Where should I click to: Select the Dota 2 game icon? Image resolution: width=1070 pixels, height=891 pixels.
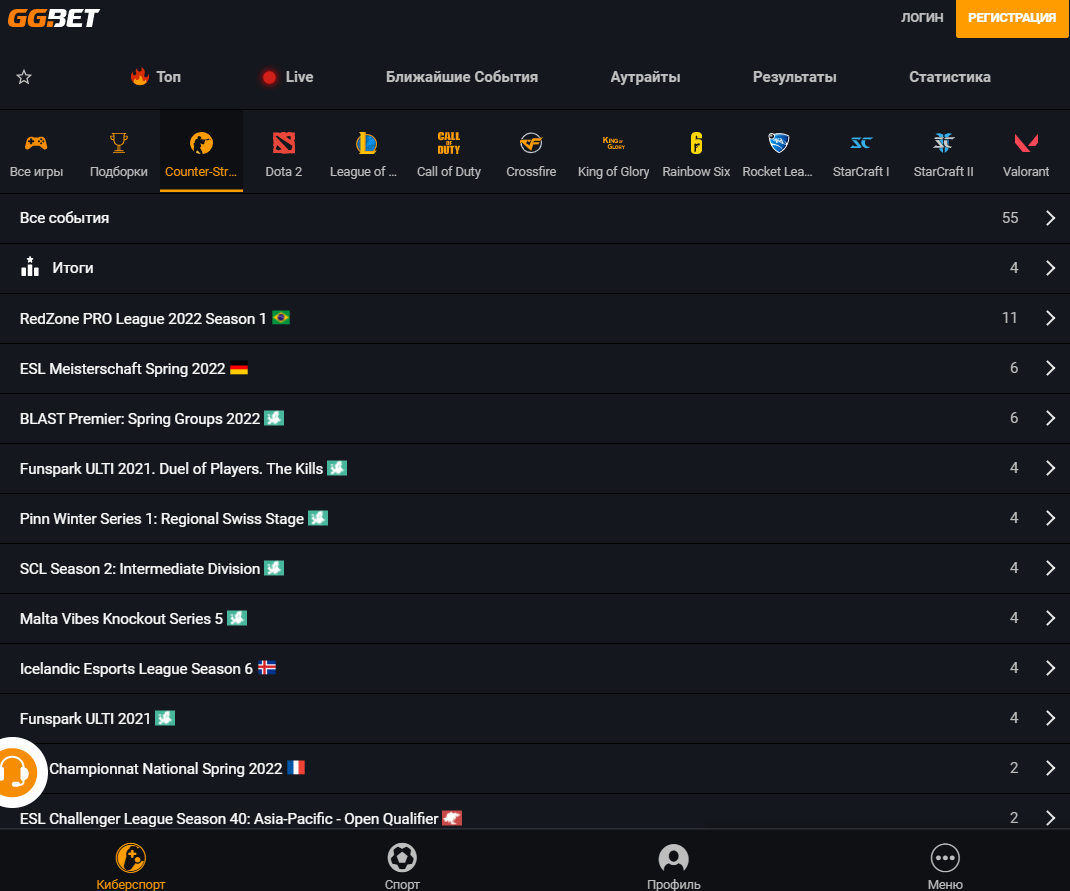click(284, 143)
